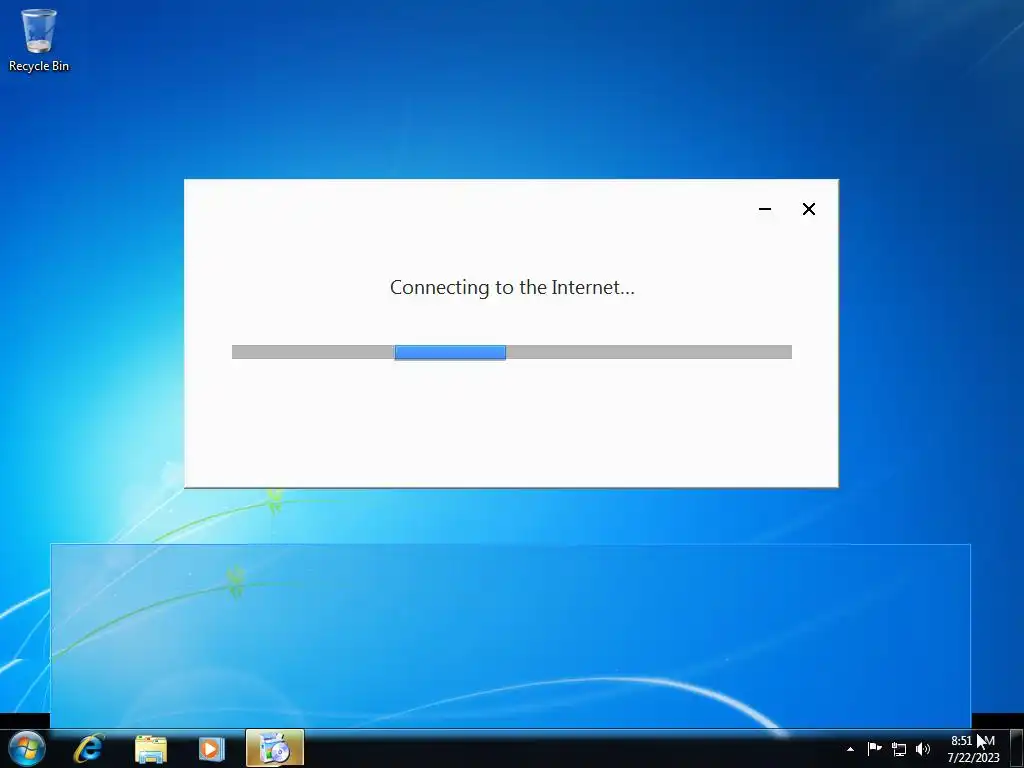Close the Connecting to the Internet dialog
The image size is (1024, 768).
808,209
